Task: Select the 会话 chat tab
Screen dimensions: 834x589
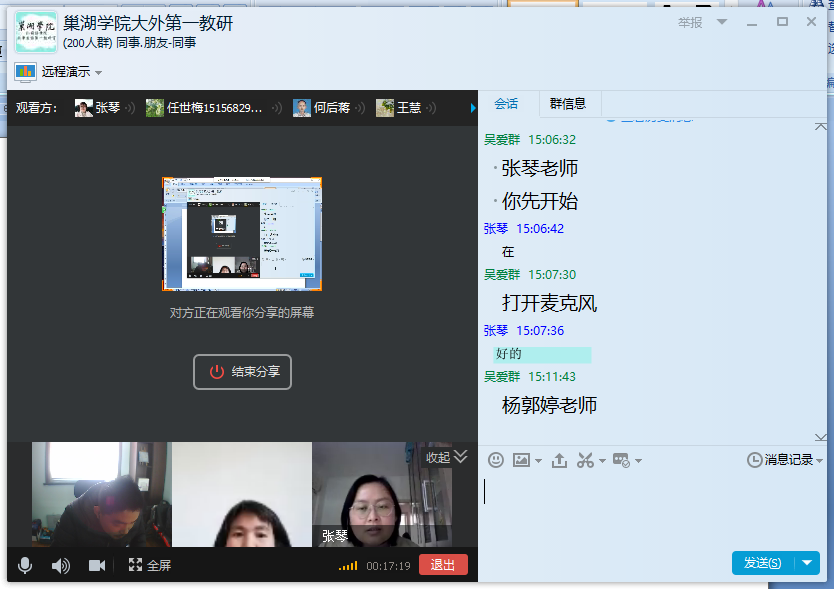Action: [506, 103]
